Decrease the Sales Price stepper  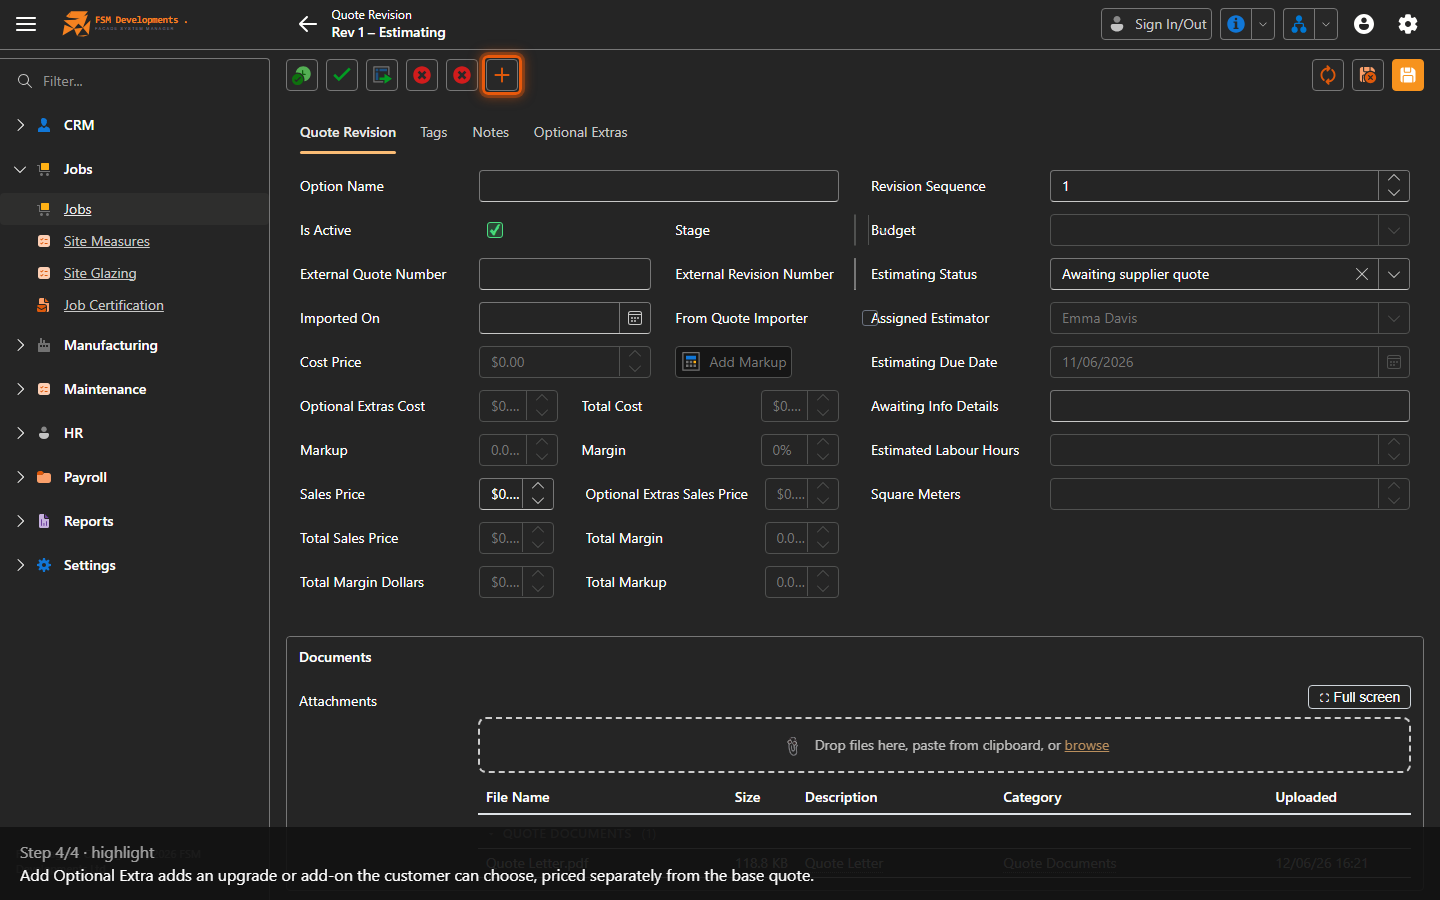click(538, 501)
